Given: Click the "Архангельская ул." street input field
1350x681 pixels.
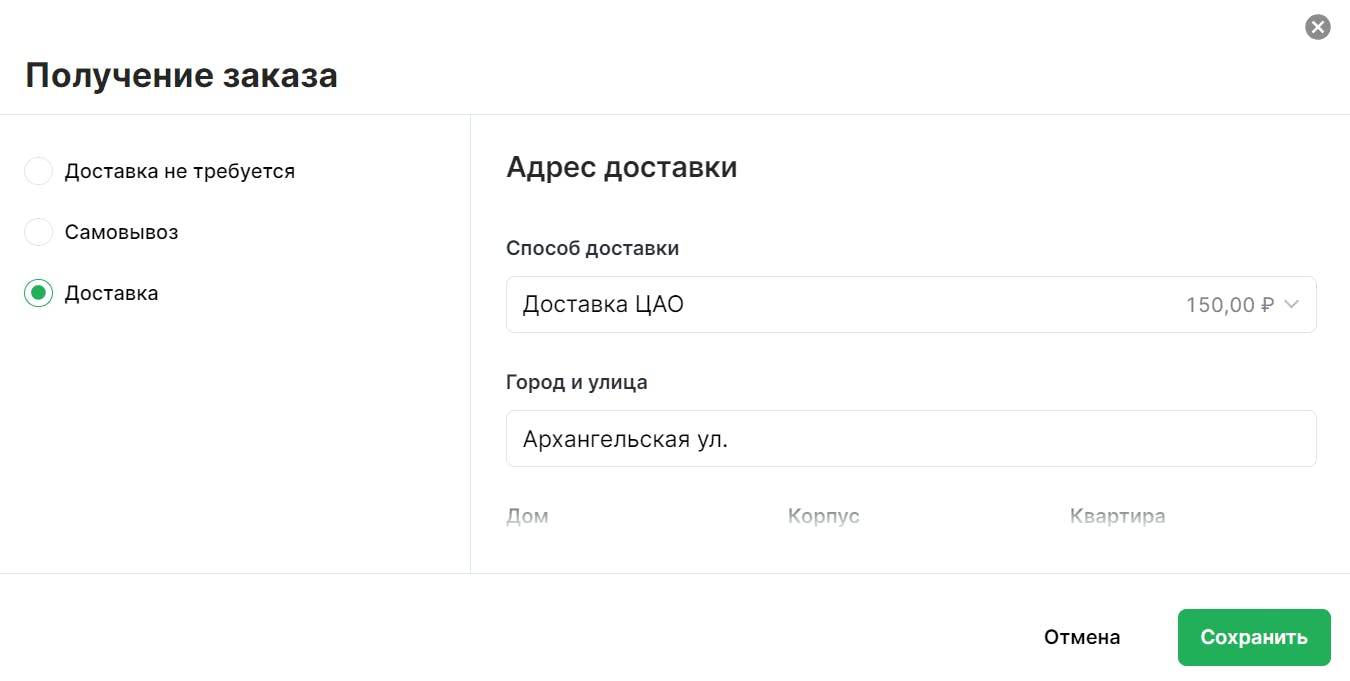Looking at the screenshot, I should click(910, 438).
